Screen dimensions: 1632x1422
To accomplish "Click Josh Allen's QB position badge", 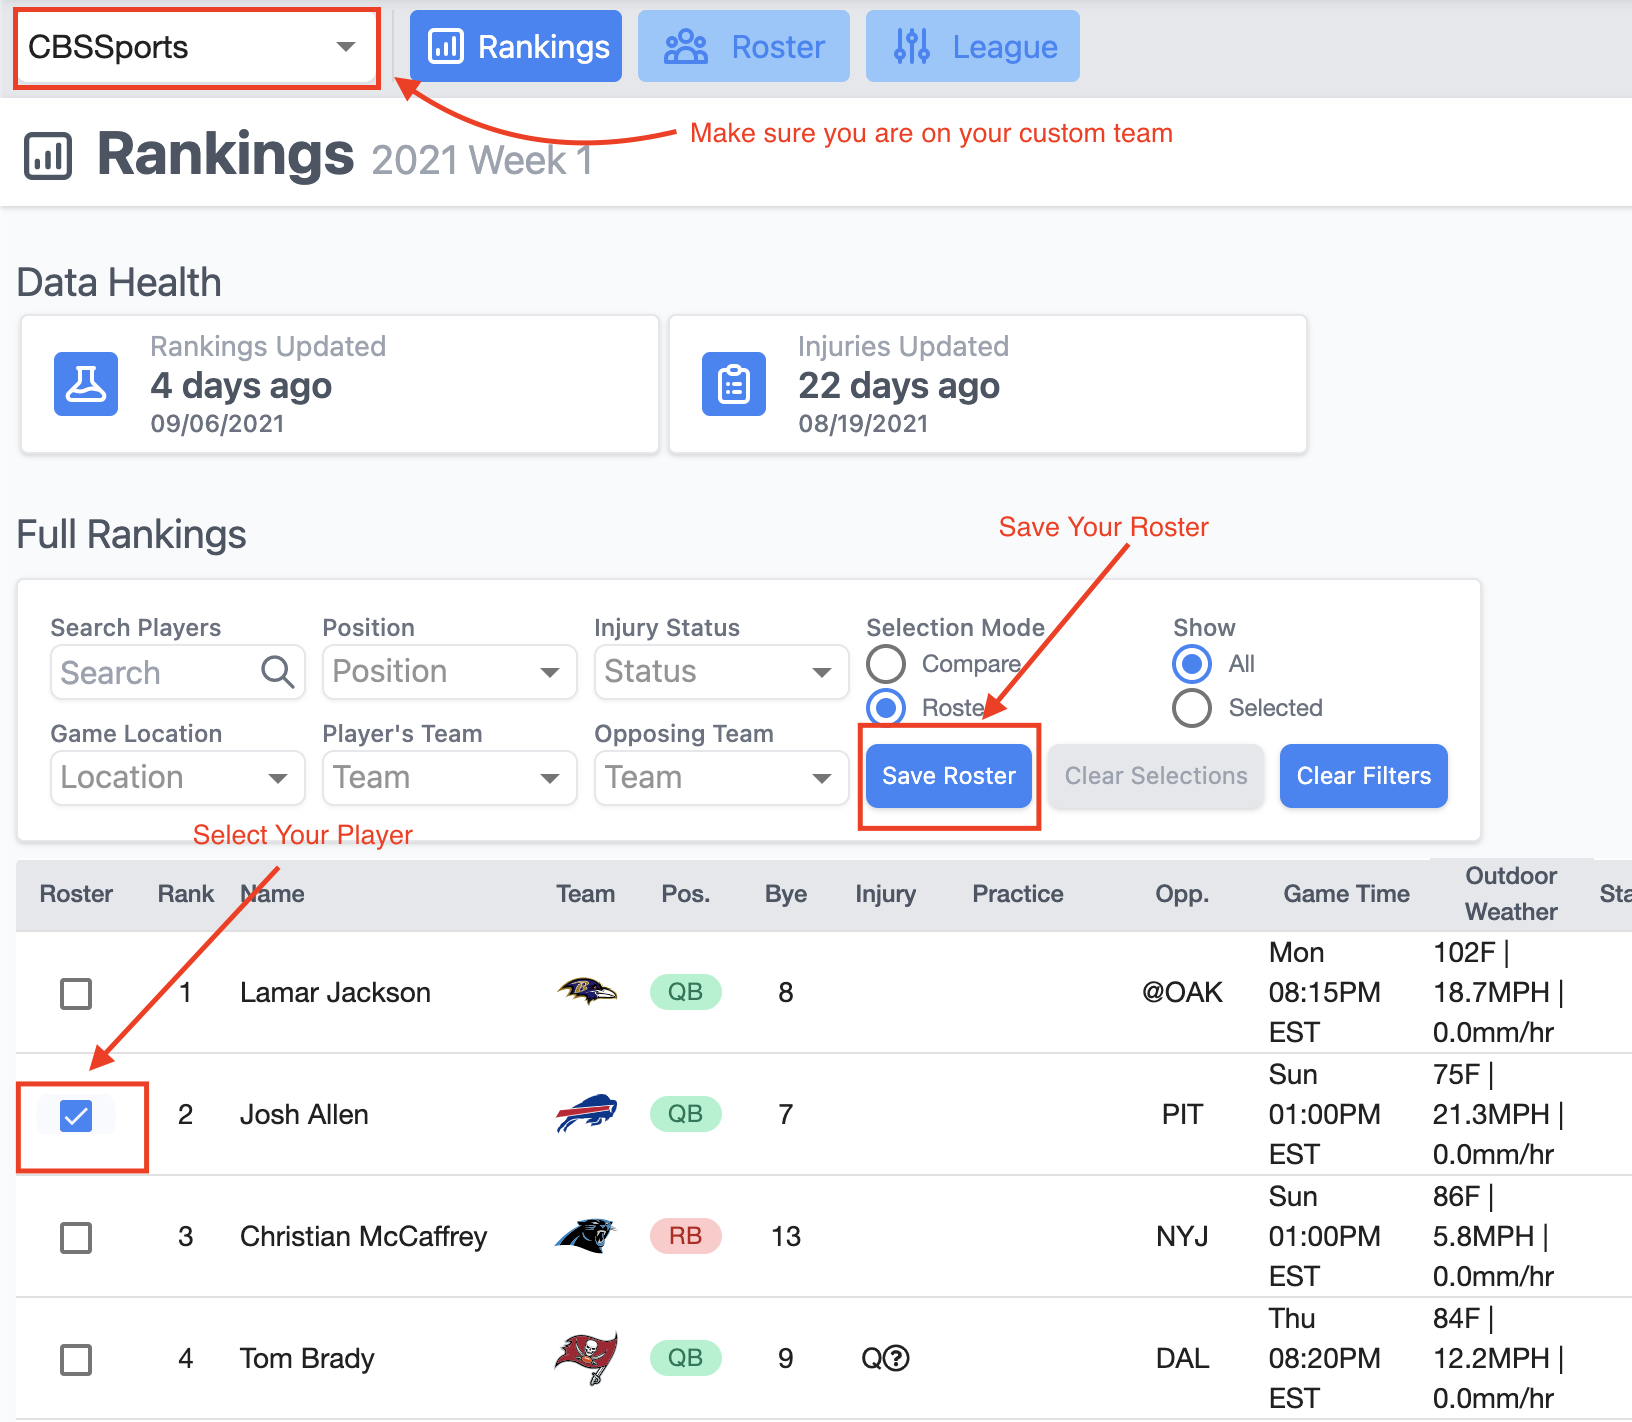I will (x=685, y=1114).
